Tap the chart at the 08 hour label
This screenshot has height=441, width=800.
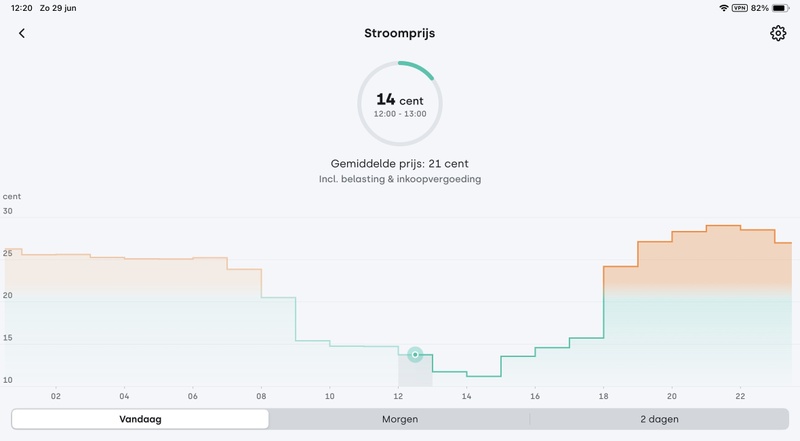click(x=261, y=396)
